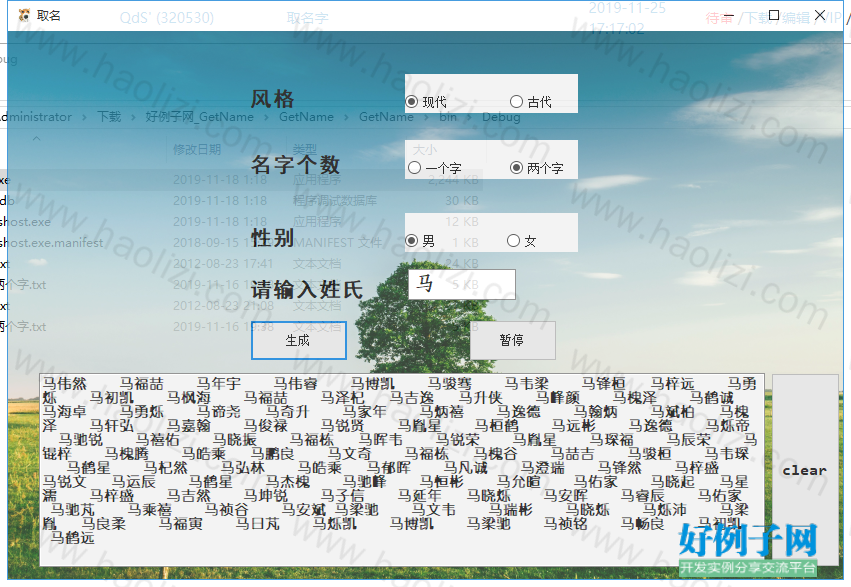This screenshot has width=851, height=587.
Task: Click the 生成 button
Action: [x=299, y=340]
